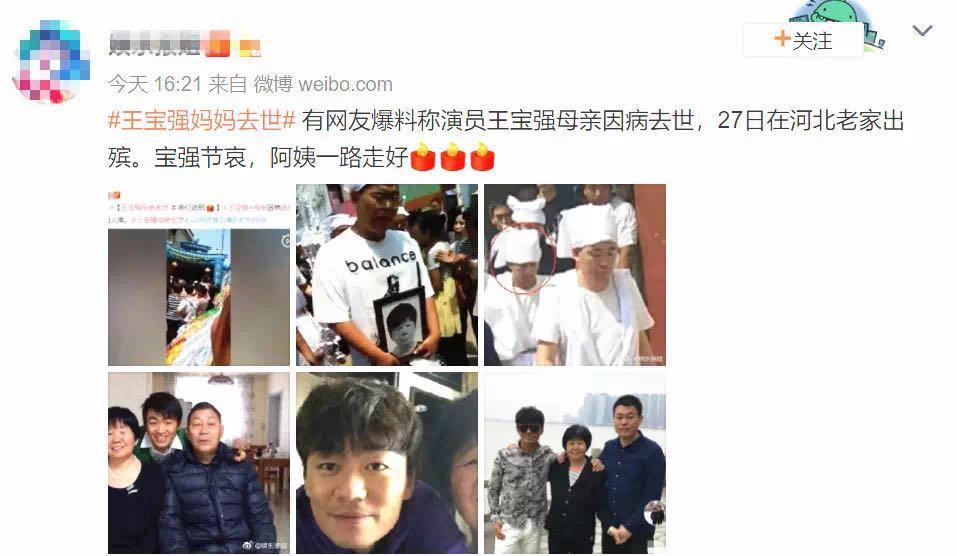Screen dimensions: 957x556
Task: Click the orange verified badge by the username
Action: 218,44
